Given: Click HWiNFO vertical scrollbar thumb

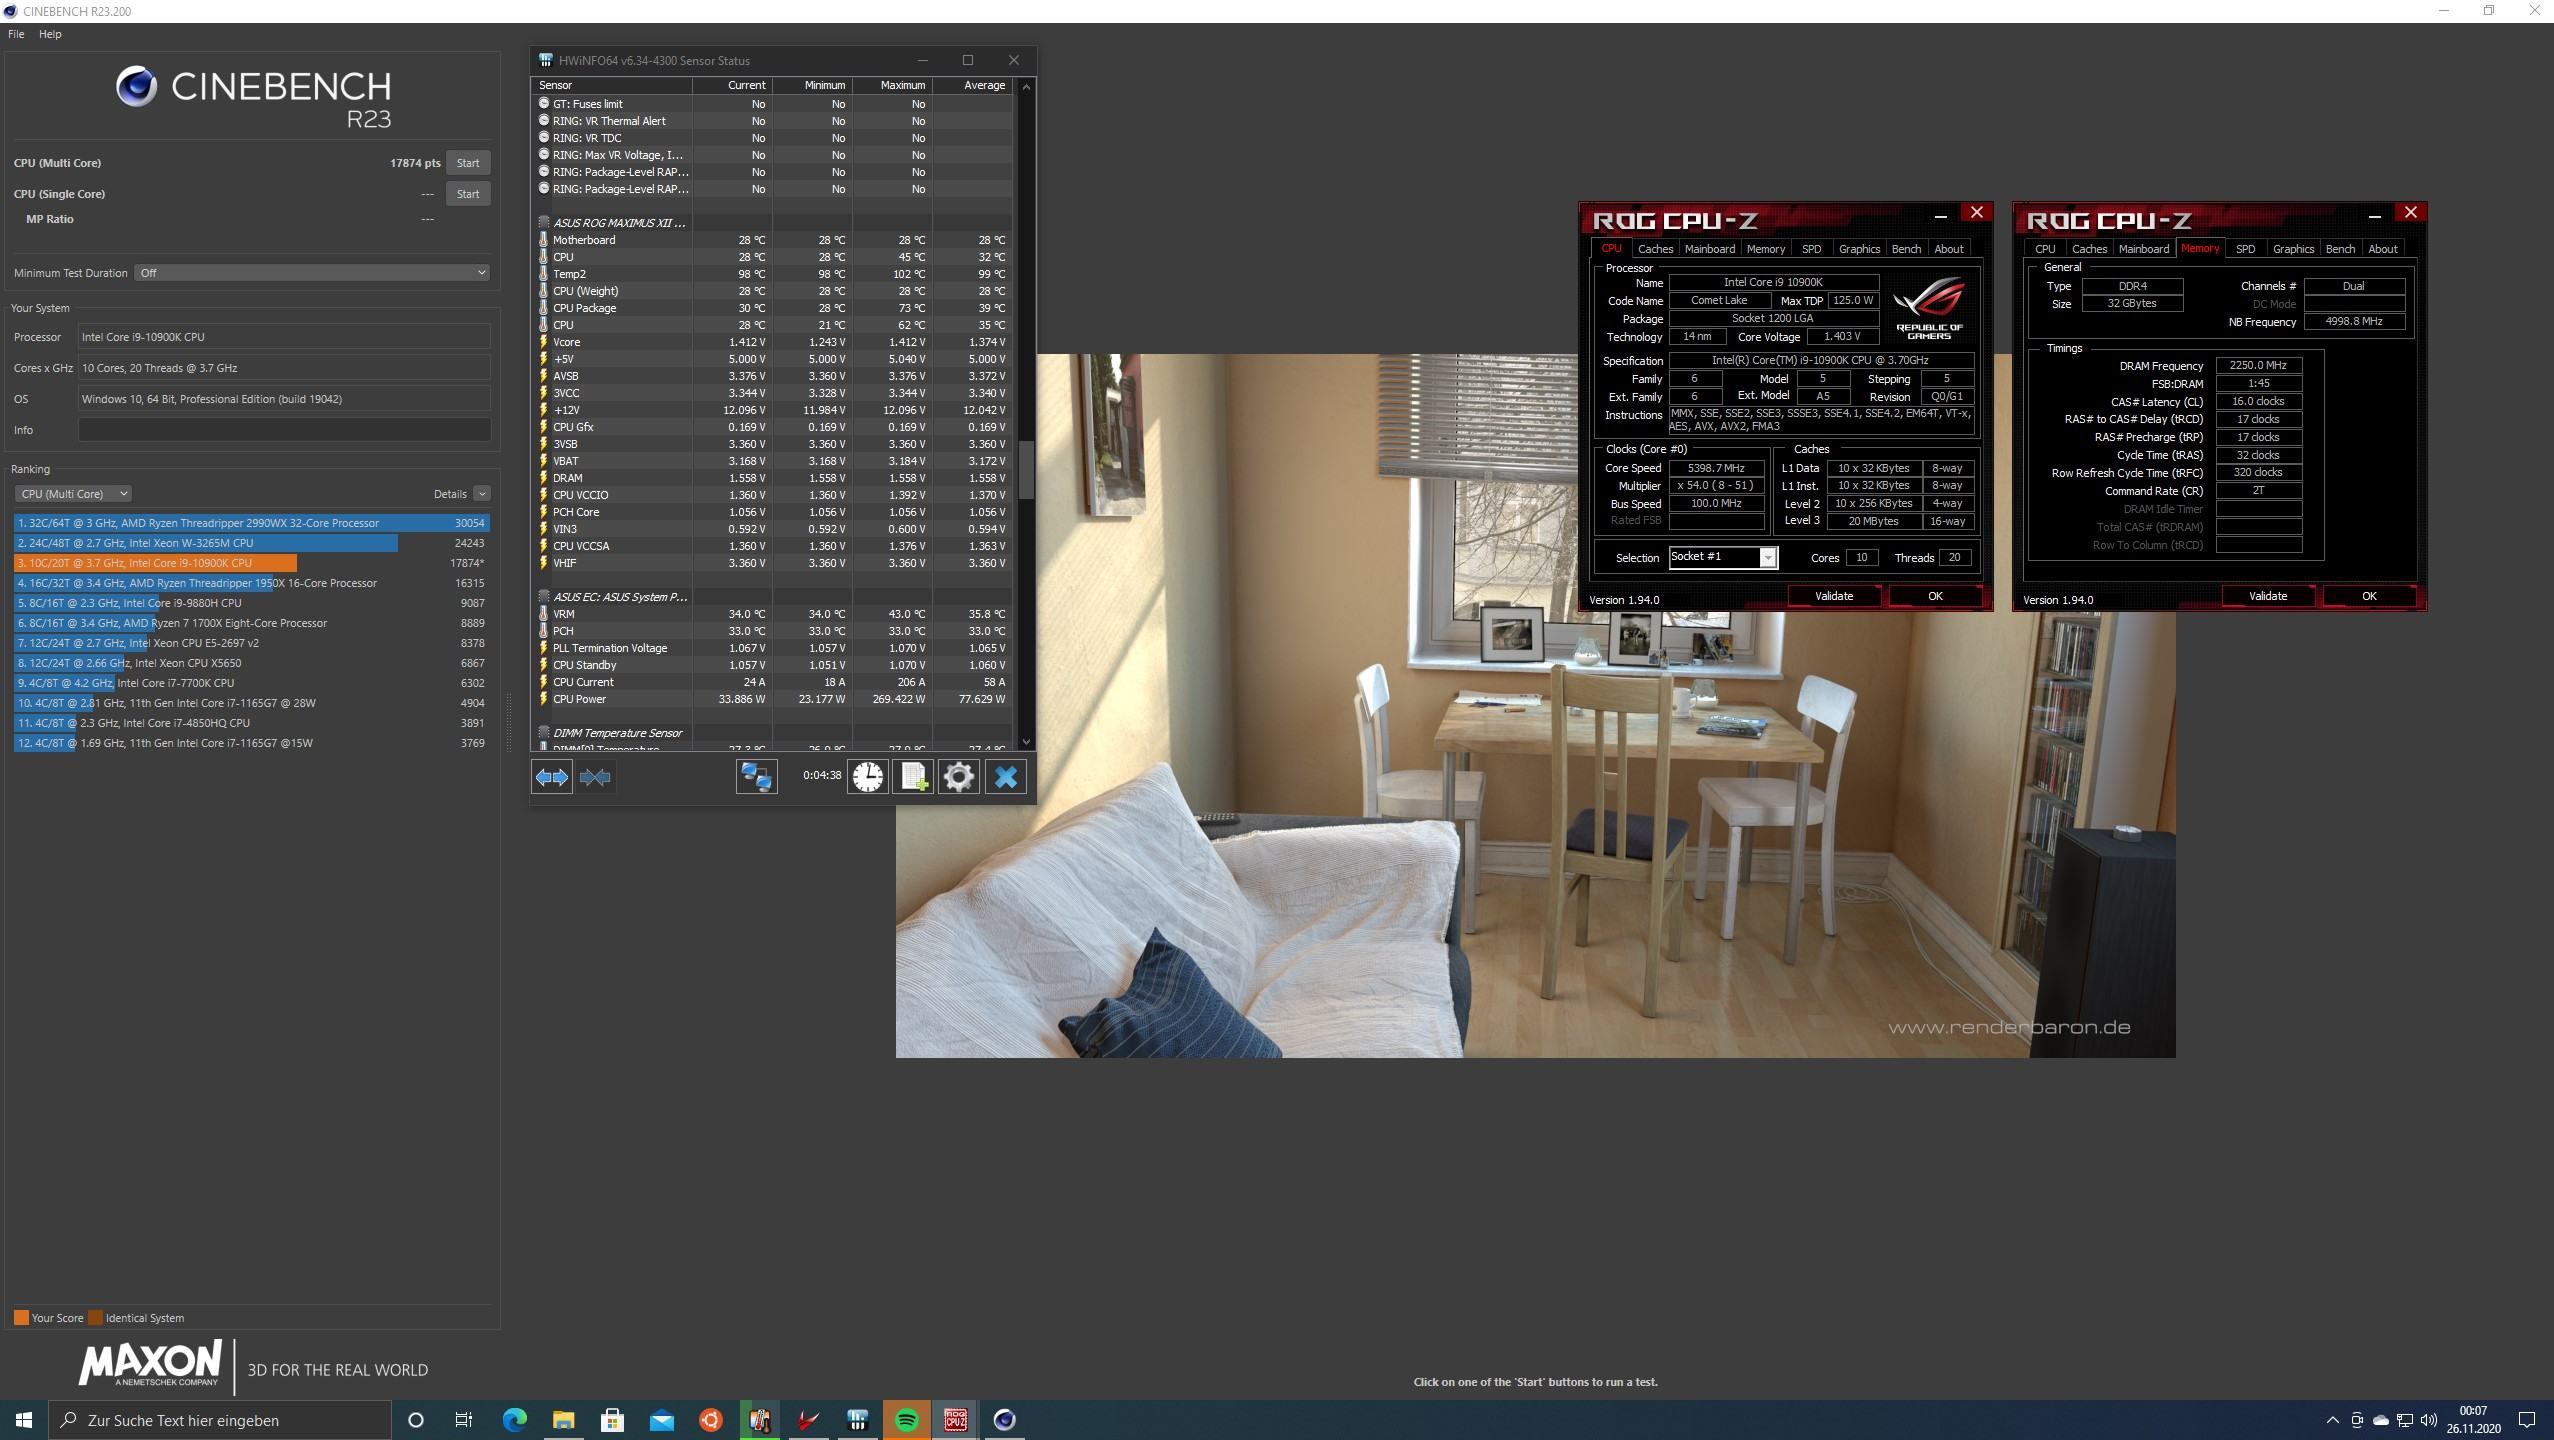Looking at the screenshot, I should [1025, 470].
